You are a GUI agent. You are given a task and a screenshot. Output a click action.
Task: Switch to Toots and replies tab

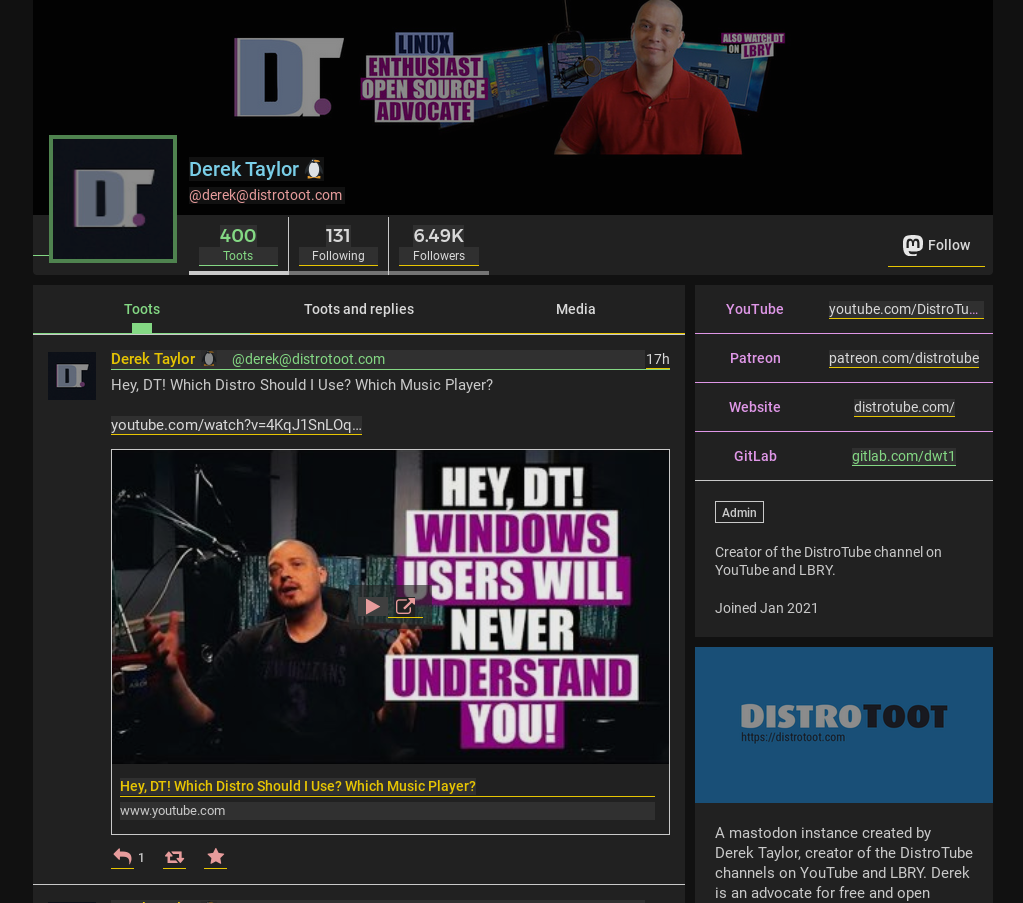coord(359,309)
